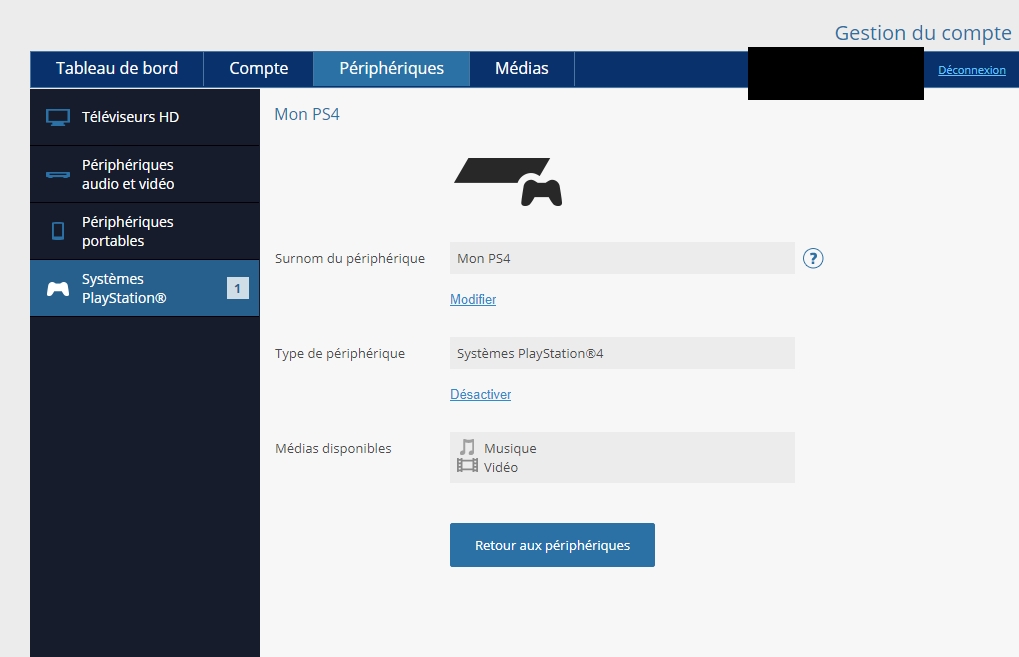Click the audio and video device icon
This screenshot has height=657, width=1019.
tap(58, 175)
